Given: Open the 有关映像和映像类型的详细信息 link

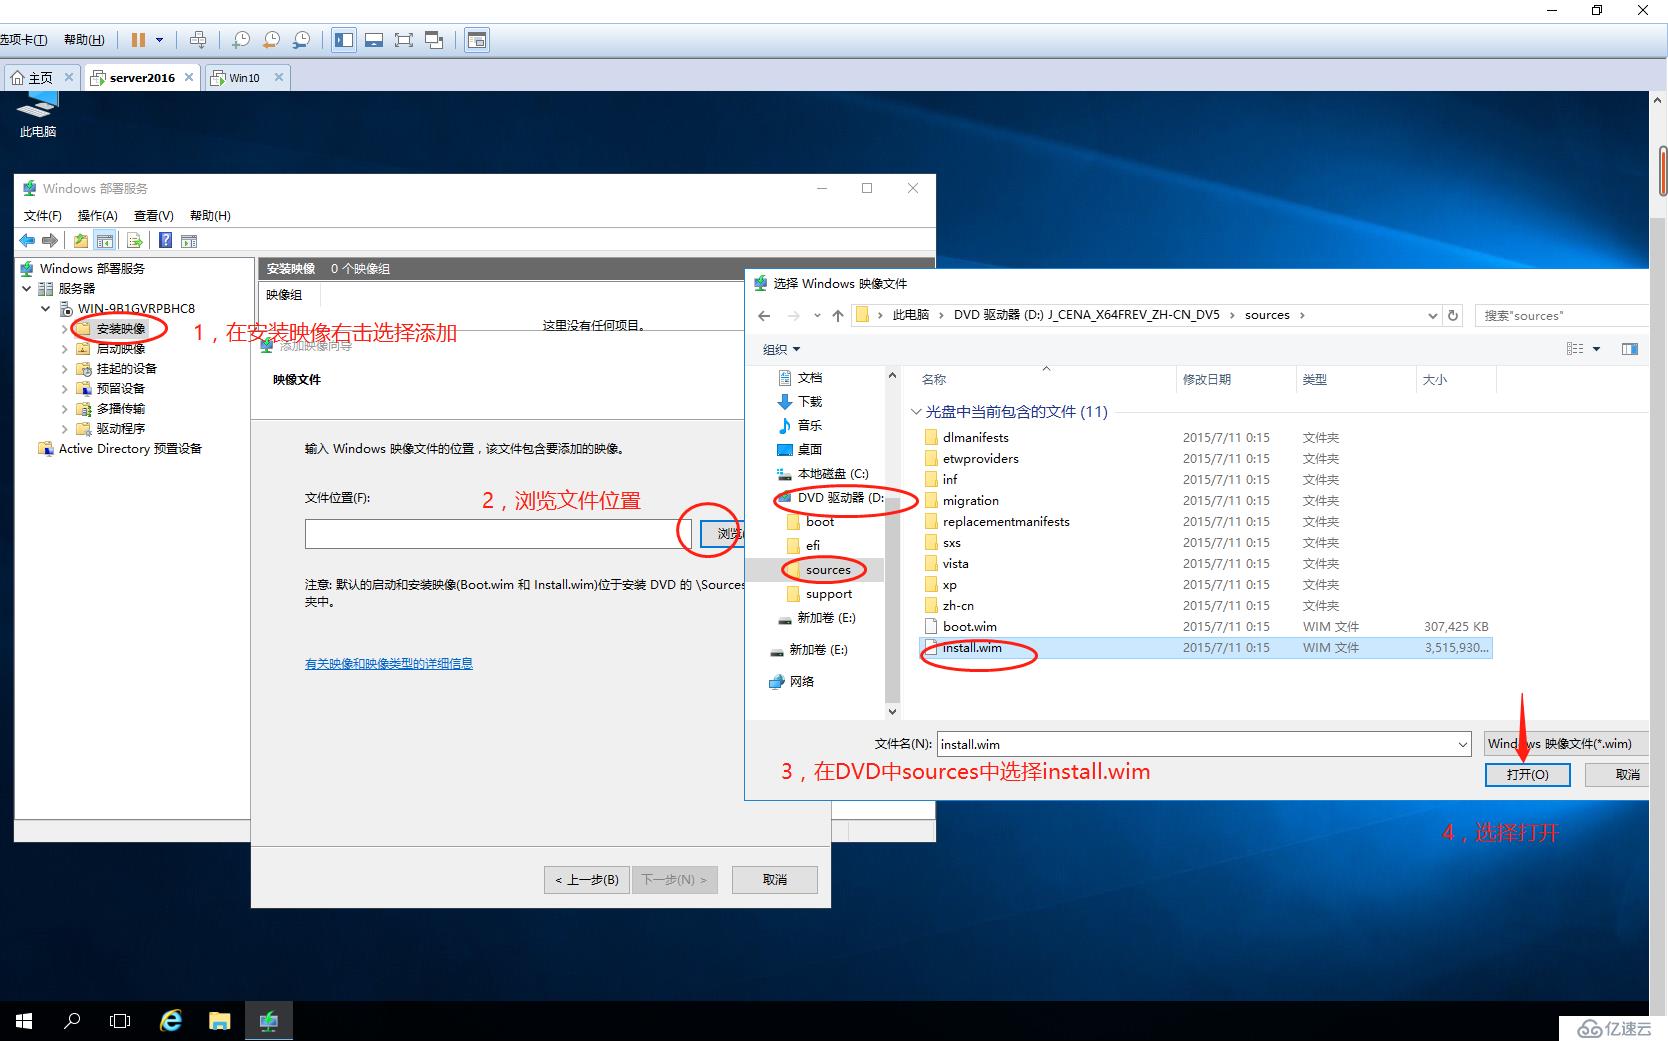Looking at the screenshot, I should (389, 663).
